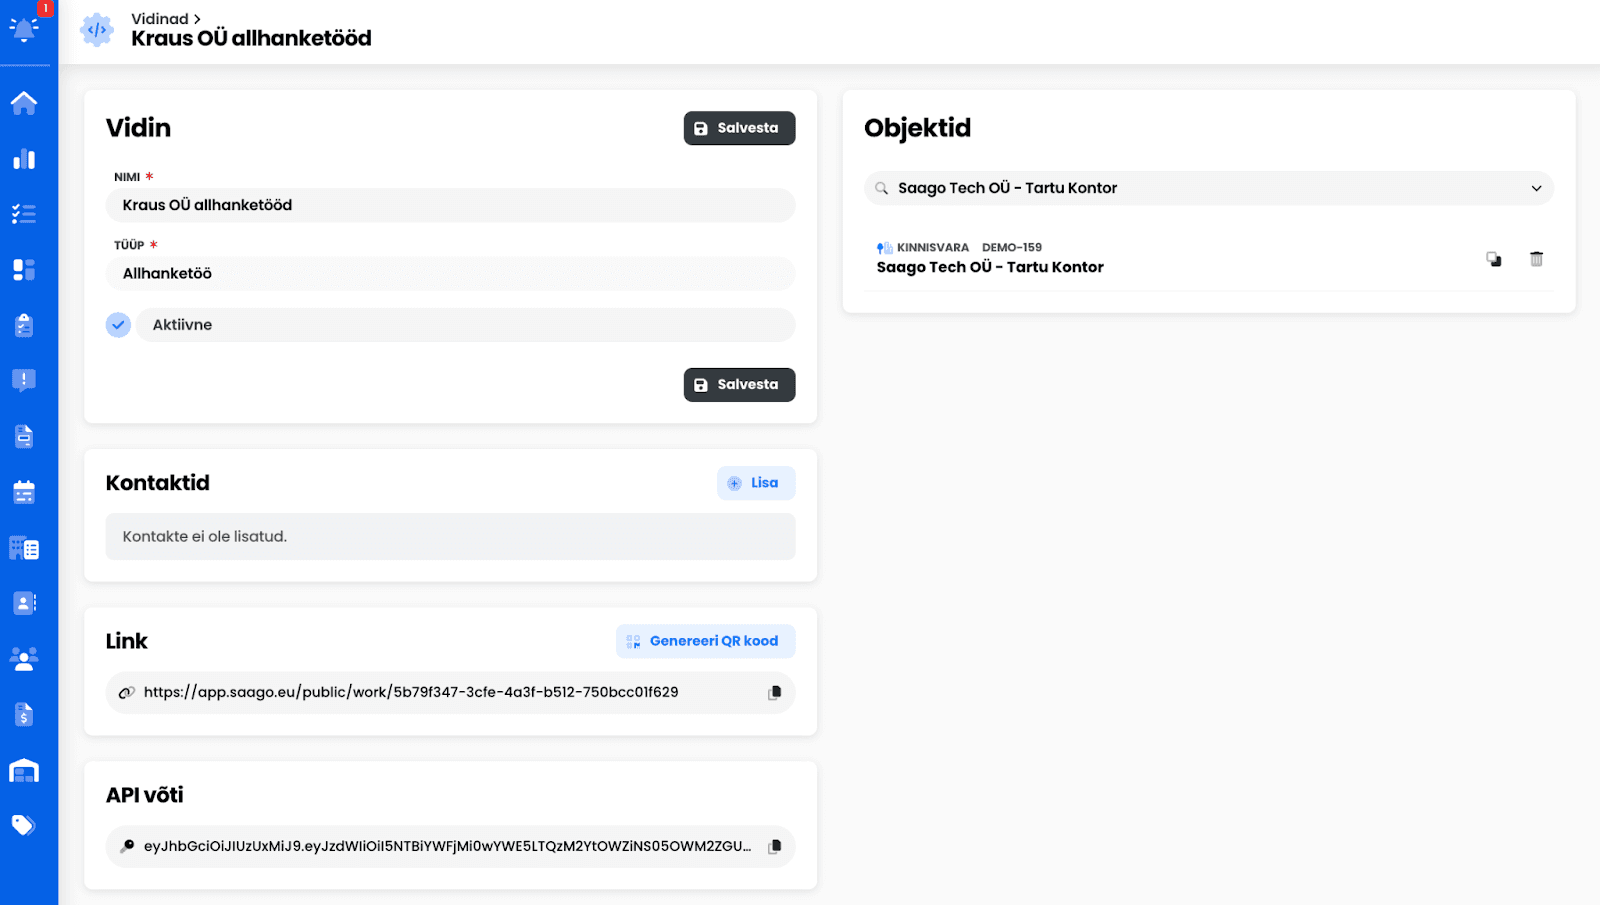1600x905 pixels.
Task: Copy the public work link
Action: click(x=774, y=692)
